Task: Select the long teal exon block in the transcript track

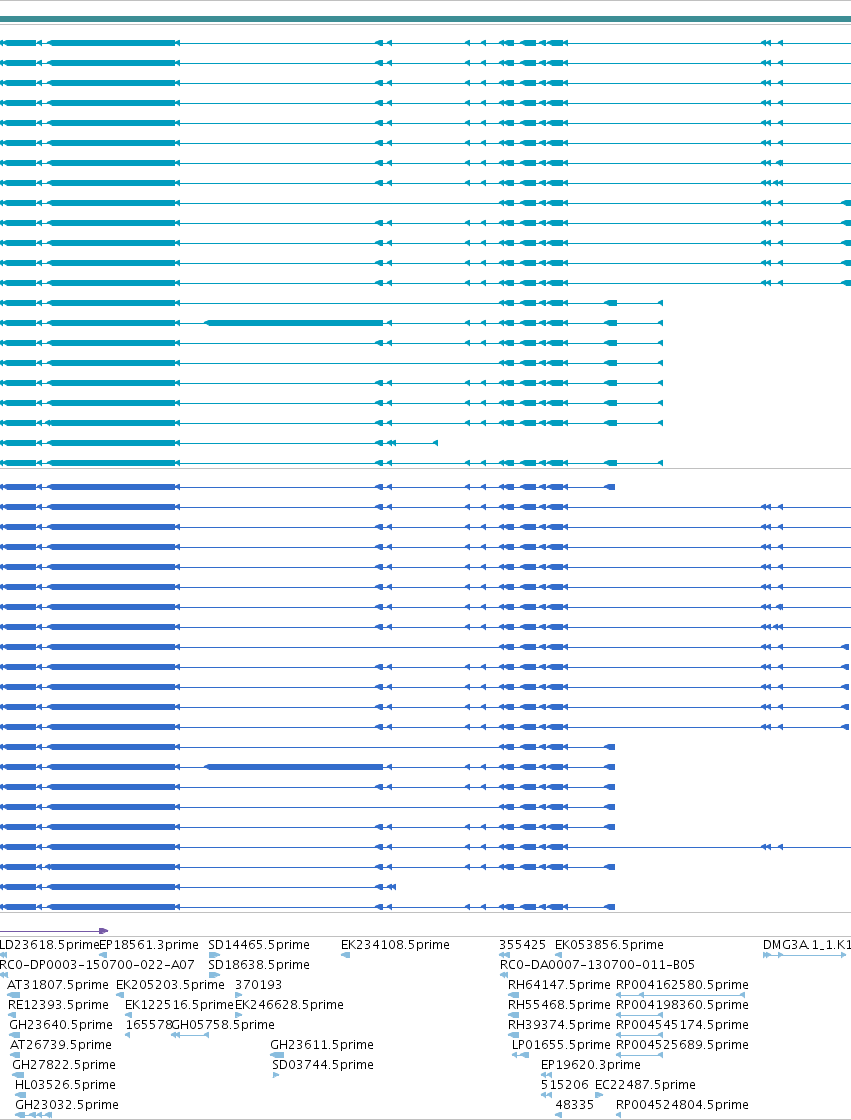Action: tap(294, 323)
